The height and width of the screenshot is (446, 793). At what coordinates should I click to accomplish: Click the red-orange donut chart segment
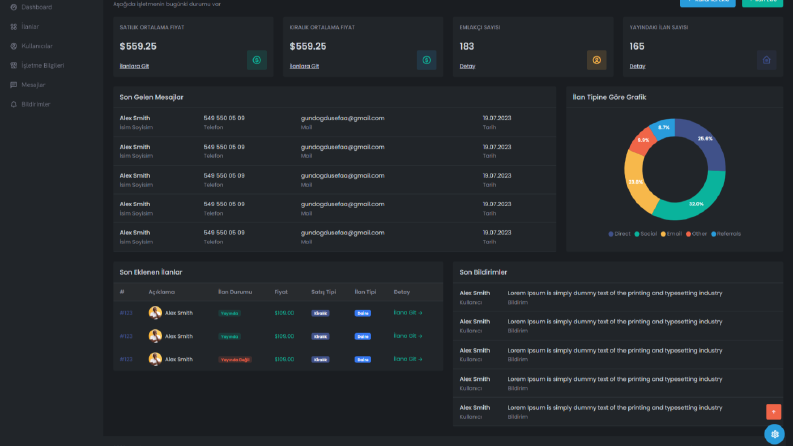pos(641,142)
